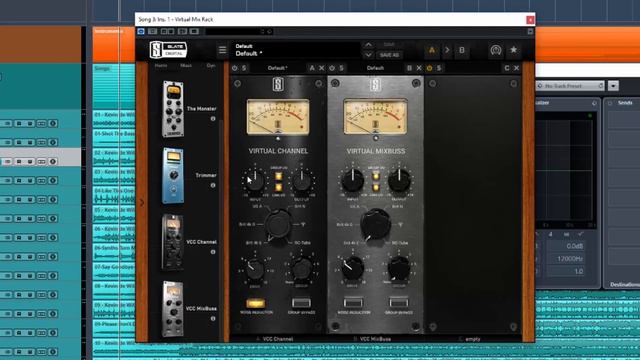Remove the module from slot B with X
The height and width of the screenshot is (360, 640).
pos(419,68)
